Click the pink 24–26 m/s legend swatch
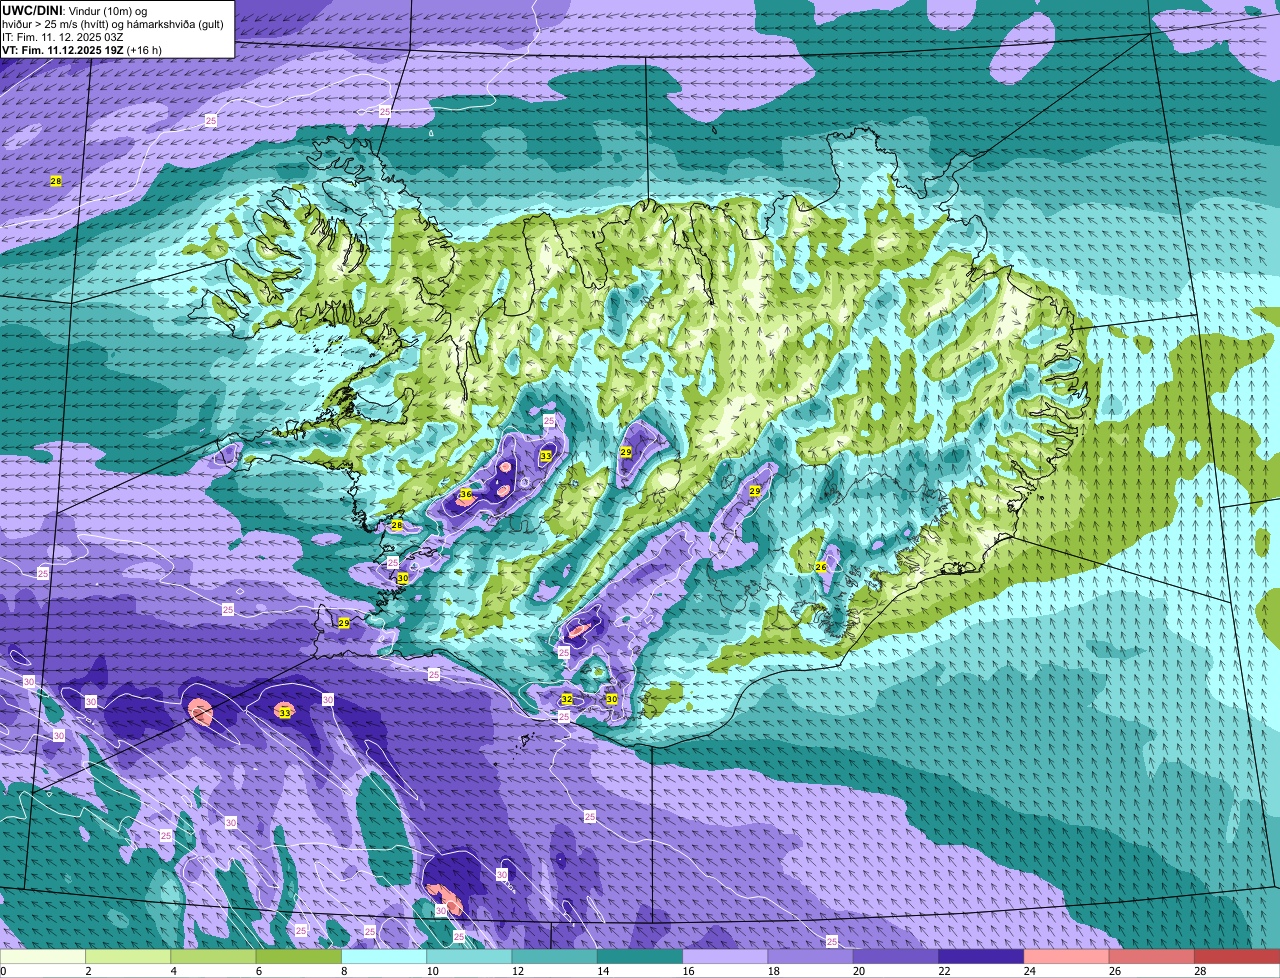The width and height of the screenshot is (1280, 978). click(x=1066, y=956)
